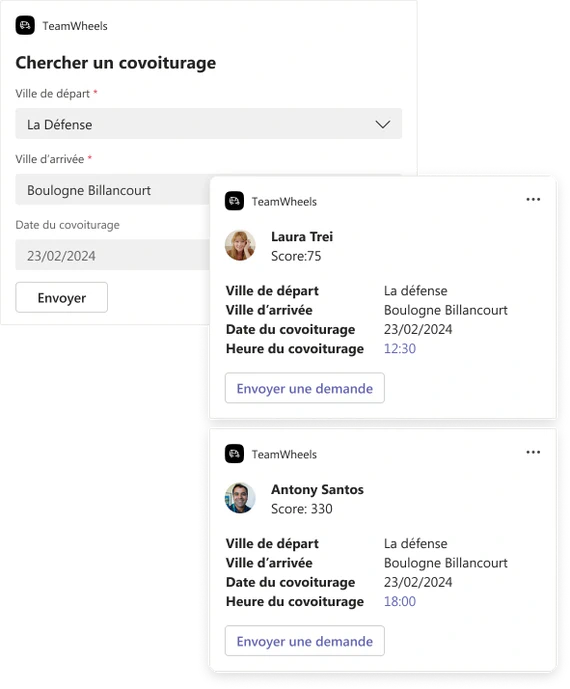Viewport: 570px width, 689px height.
Task: Expand the Ville de départ dropdown chevron
Action: (383, 124)
